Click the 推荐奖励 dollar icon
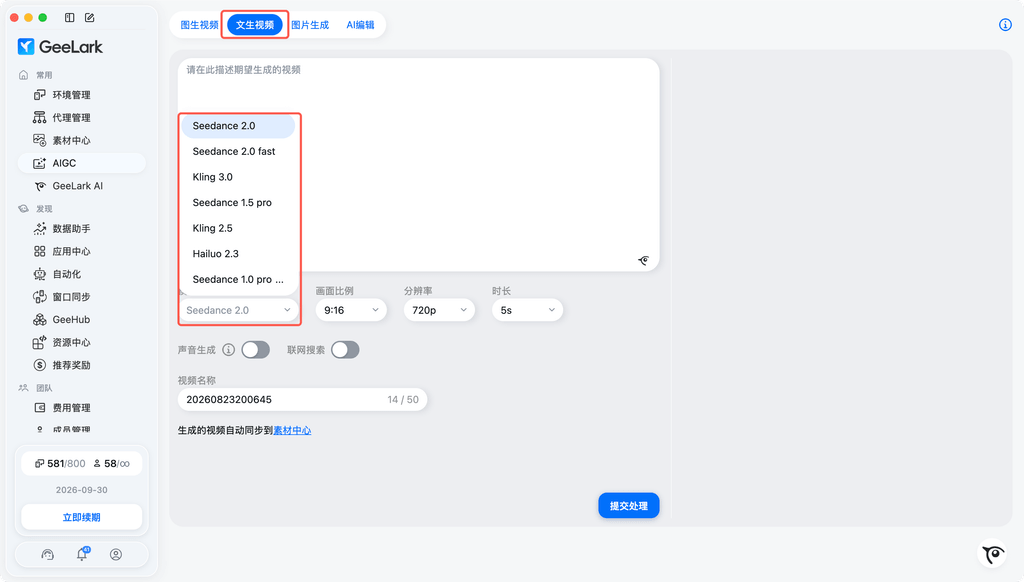Image resolution: width=1024 pixels, height=582 pixels. (x=40, y=365)
